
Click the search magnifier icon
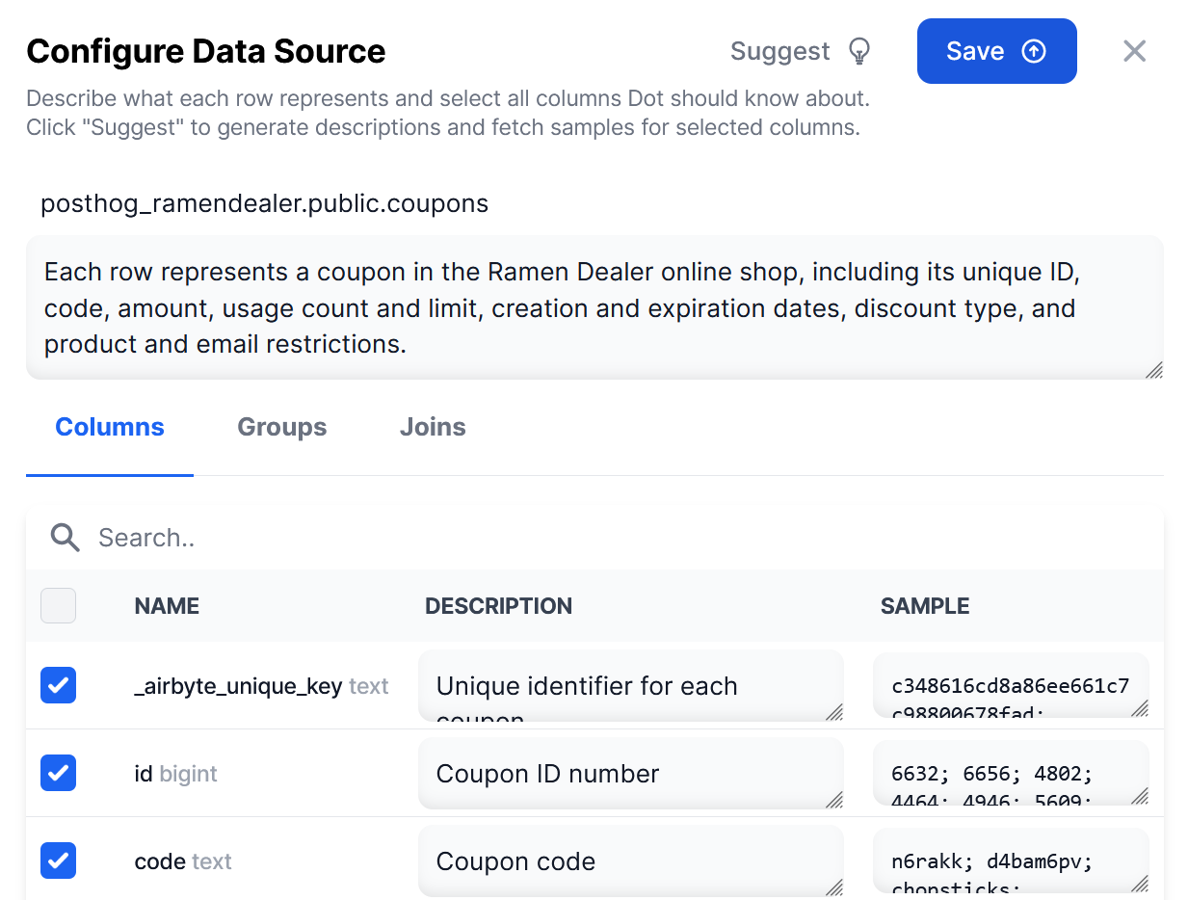click(x=63, y=537)
